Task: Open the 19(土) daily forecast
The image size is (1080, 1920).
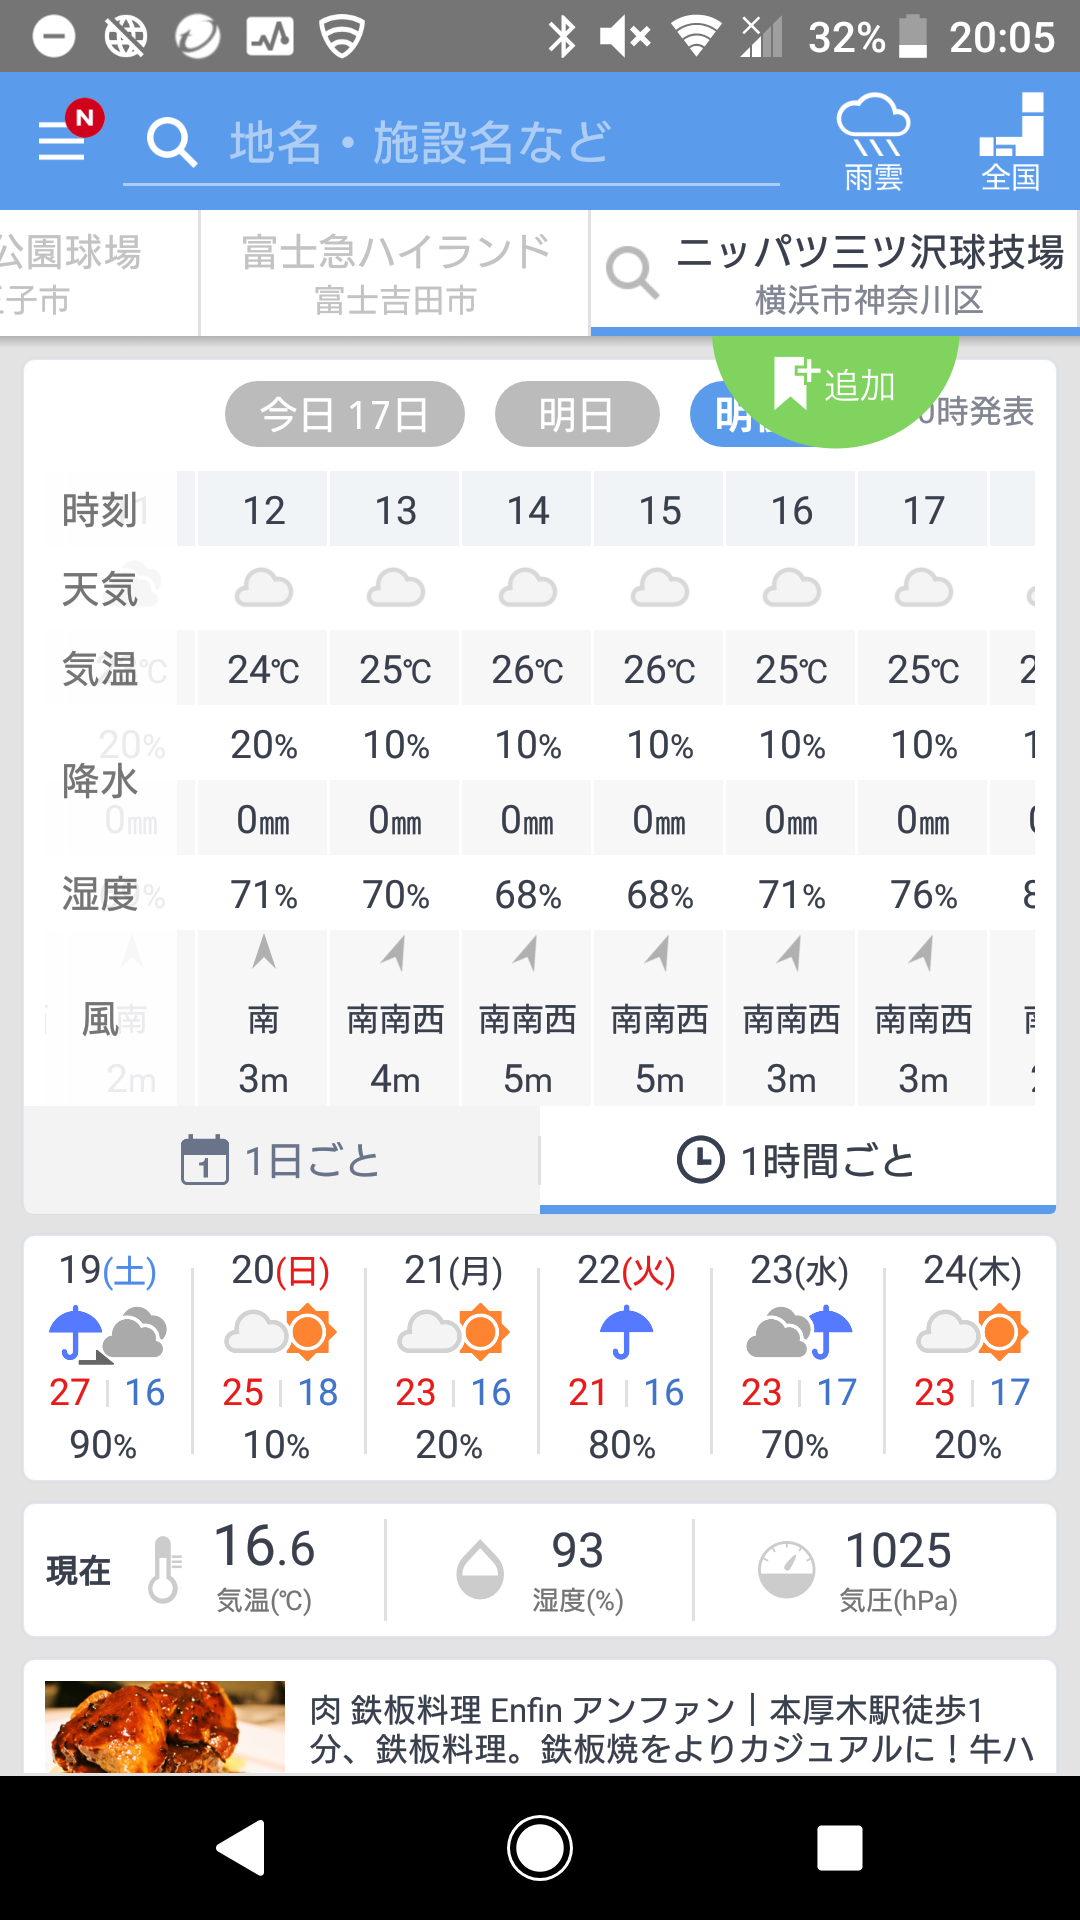Action: coord(108,1355)
